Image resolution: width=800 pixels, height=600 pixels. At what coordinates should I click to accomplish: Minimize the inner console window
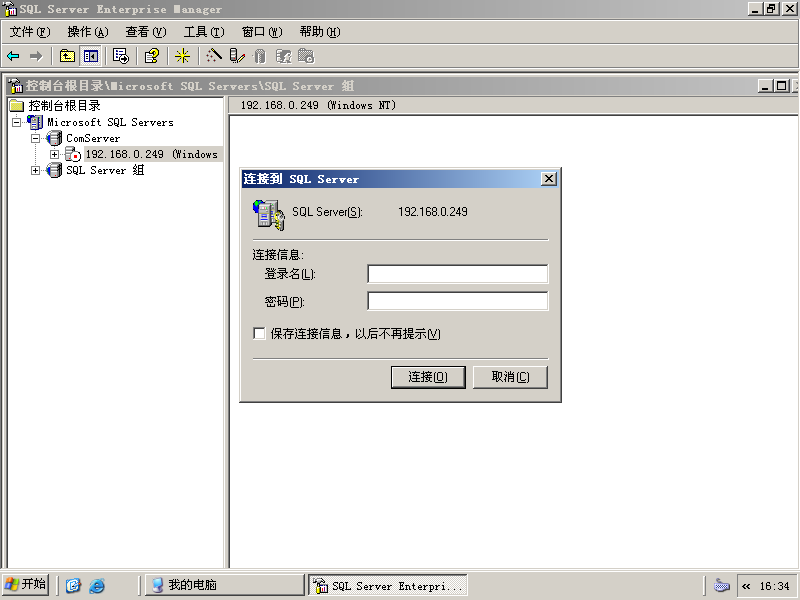tap(764, 86)
